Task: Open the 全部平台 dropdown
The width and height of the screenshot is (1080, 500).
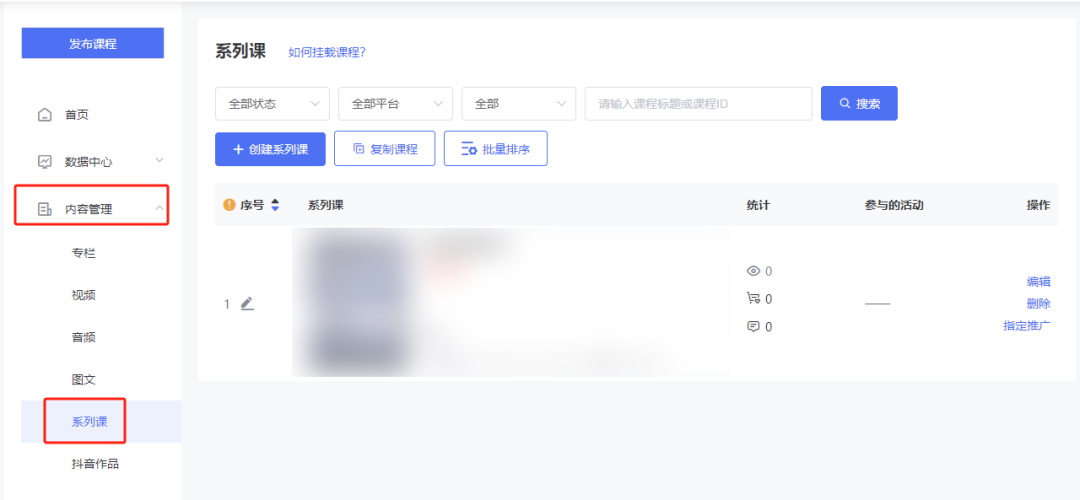Action: [395, 104]
